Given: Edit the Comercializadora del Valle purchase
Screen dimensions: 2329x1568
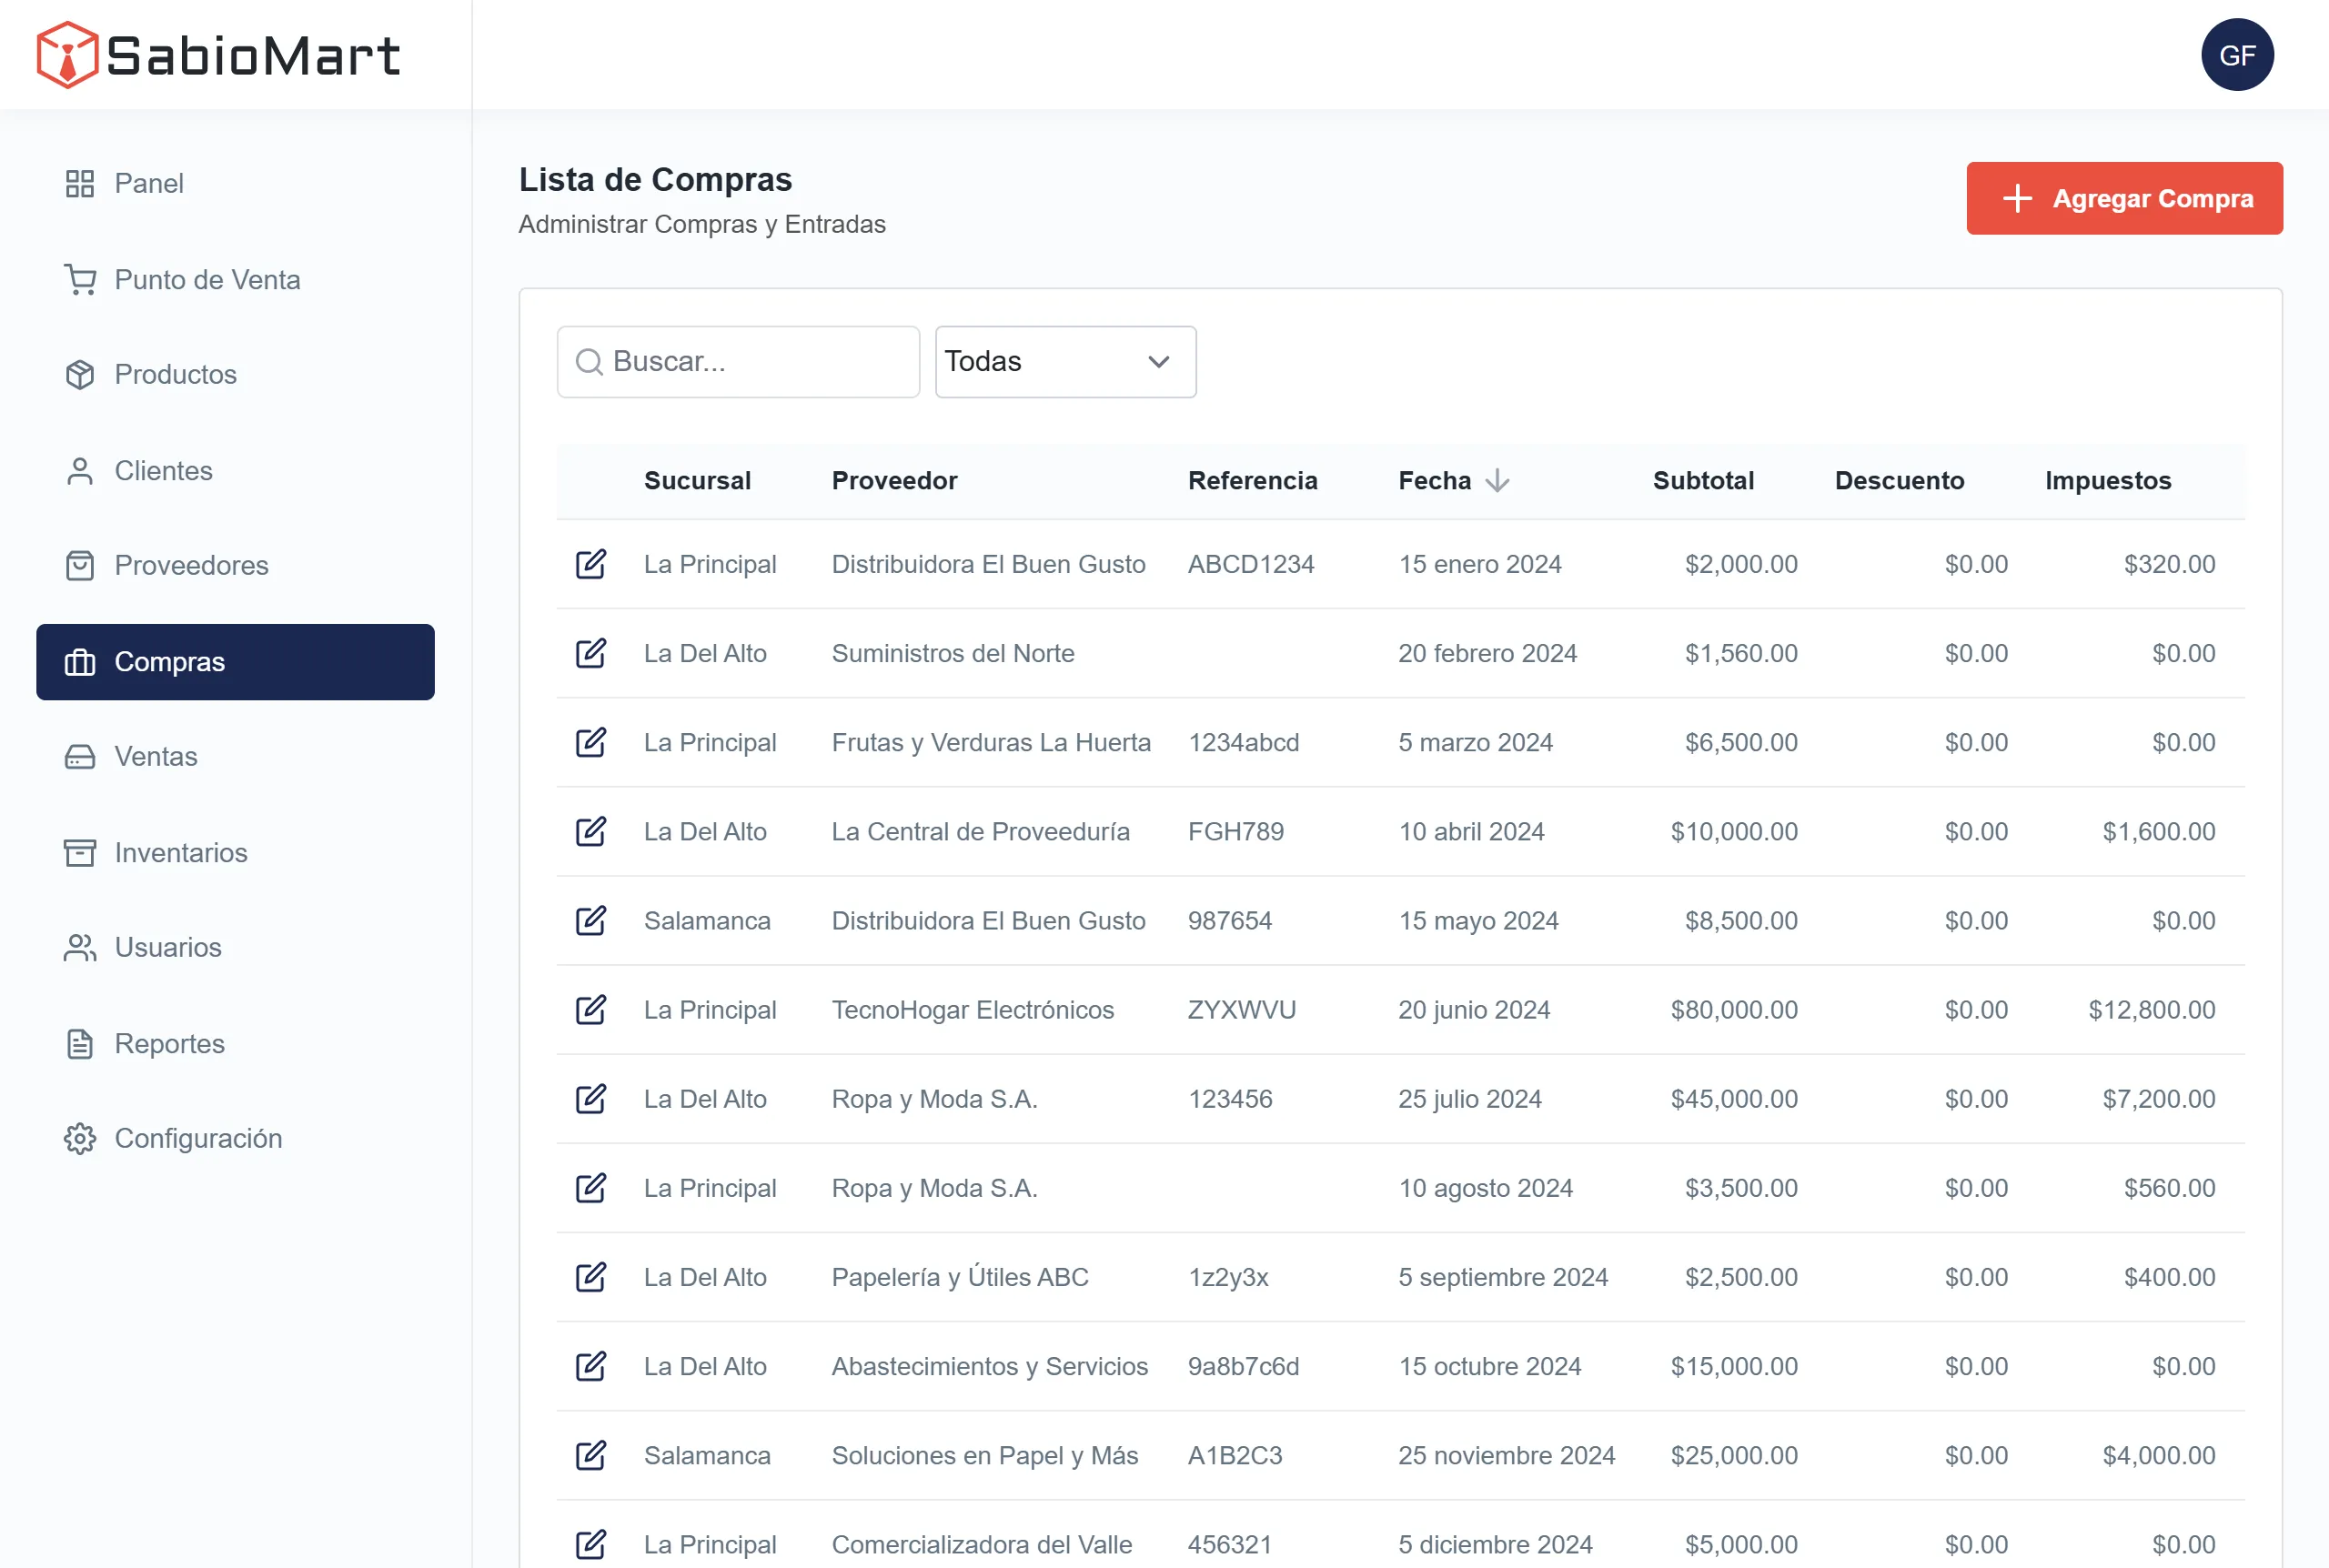Looking at the screenshot, I should point(591,1544).
